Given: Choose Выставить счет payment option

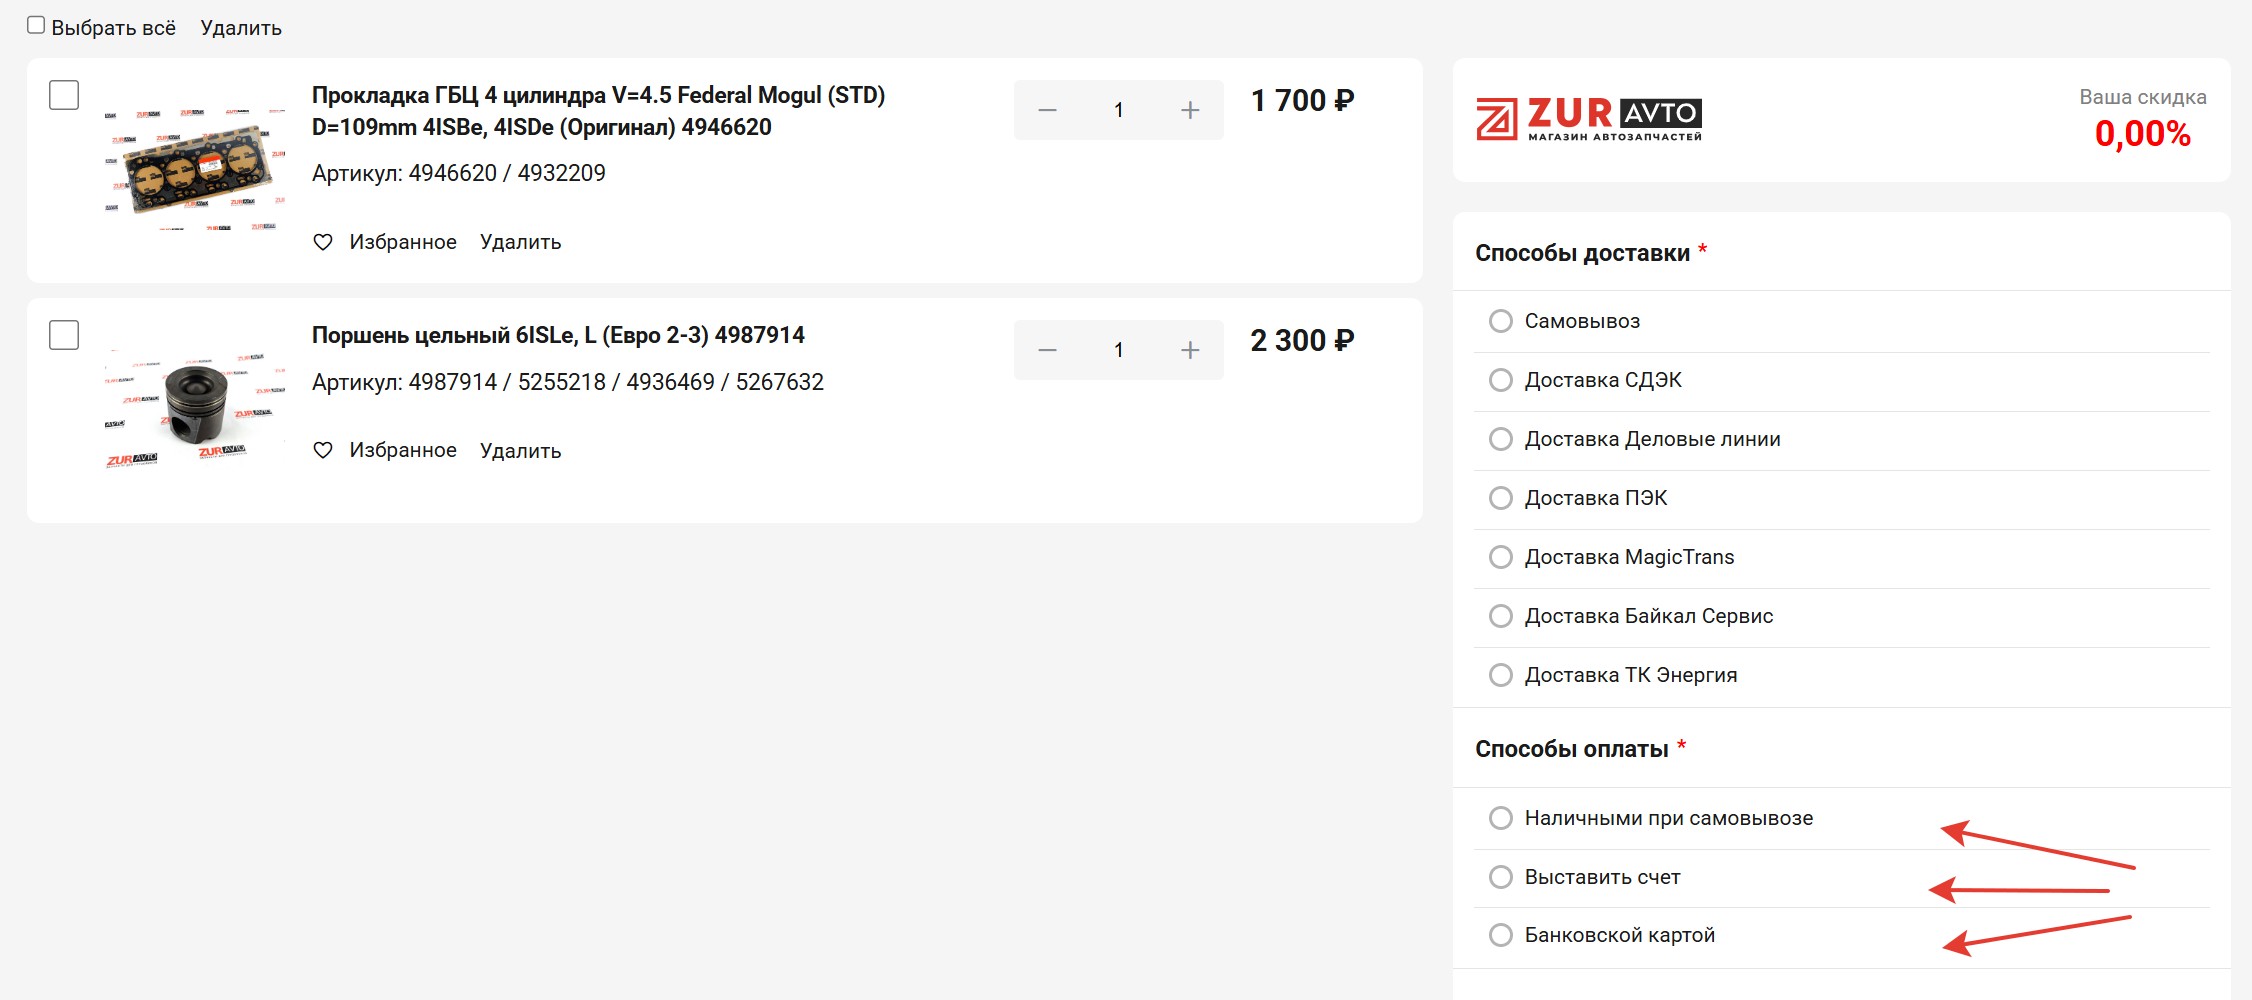Looking at the screenshot, I should pyautogui.click(x=1501, y=877).
